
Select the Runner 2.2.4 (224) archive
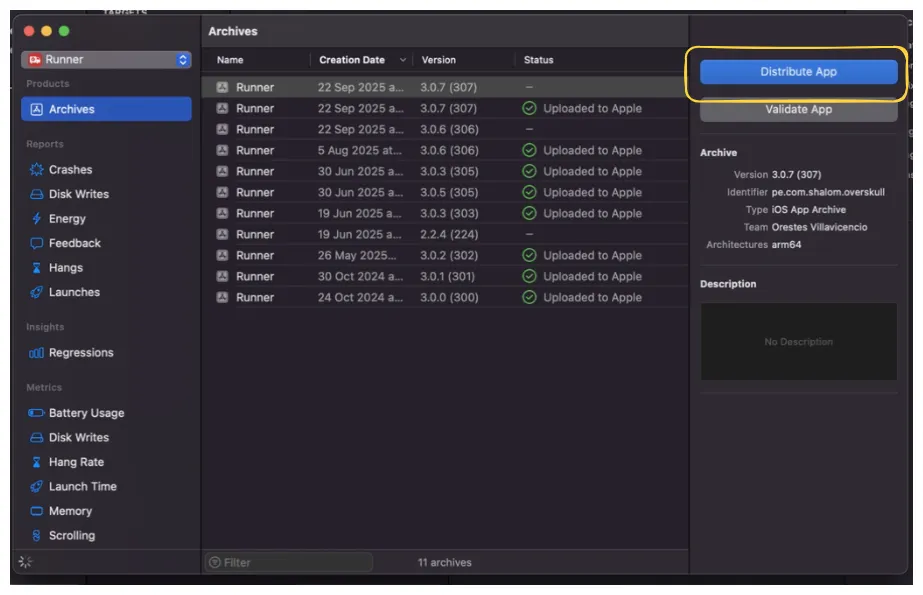click(444, 235)
